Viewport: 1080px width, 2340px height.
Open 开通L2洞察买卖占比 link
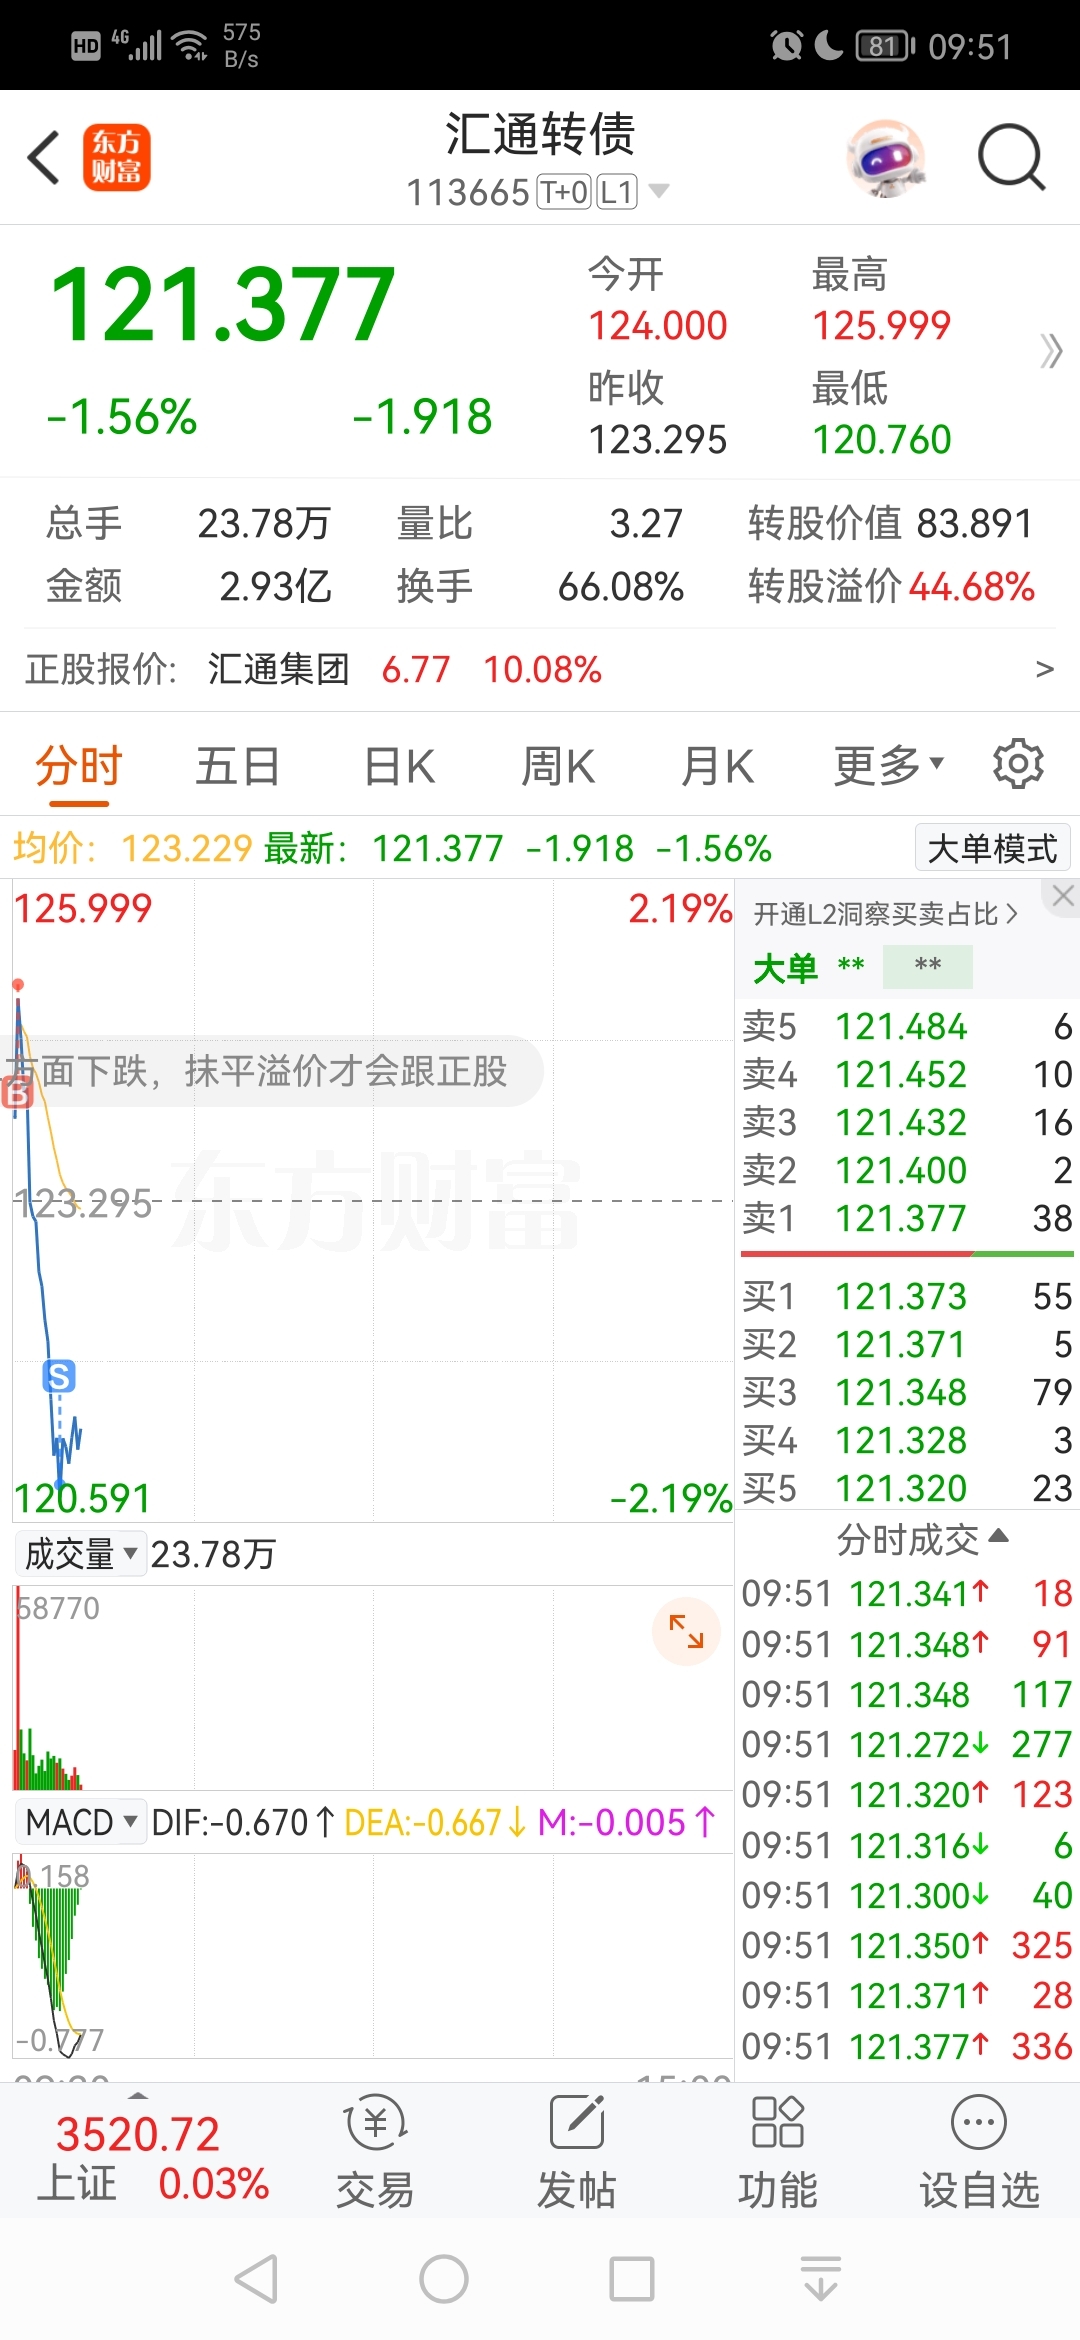[x=884, y=913]
